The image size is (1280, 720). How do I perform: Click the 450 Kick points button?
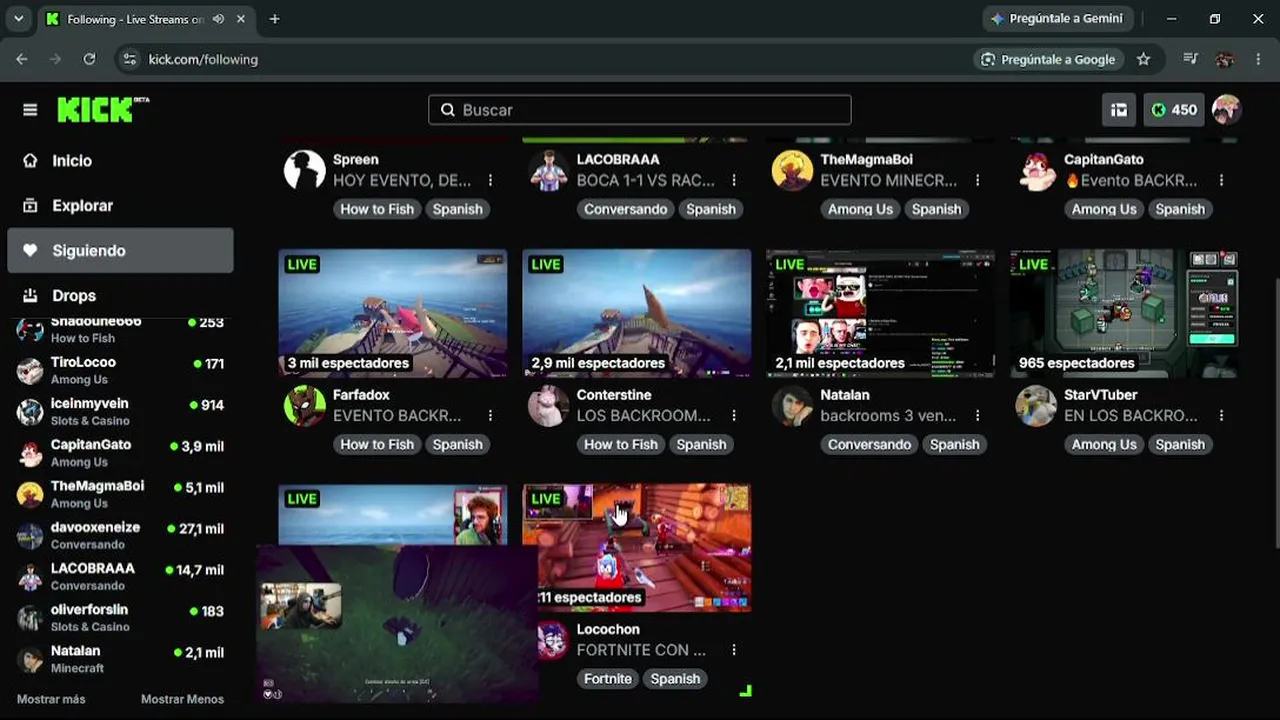[1174, 110]
